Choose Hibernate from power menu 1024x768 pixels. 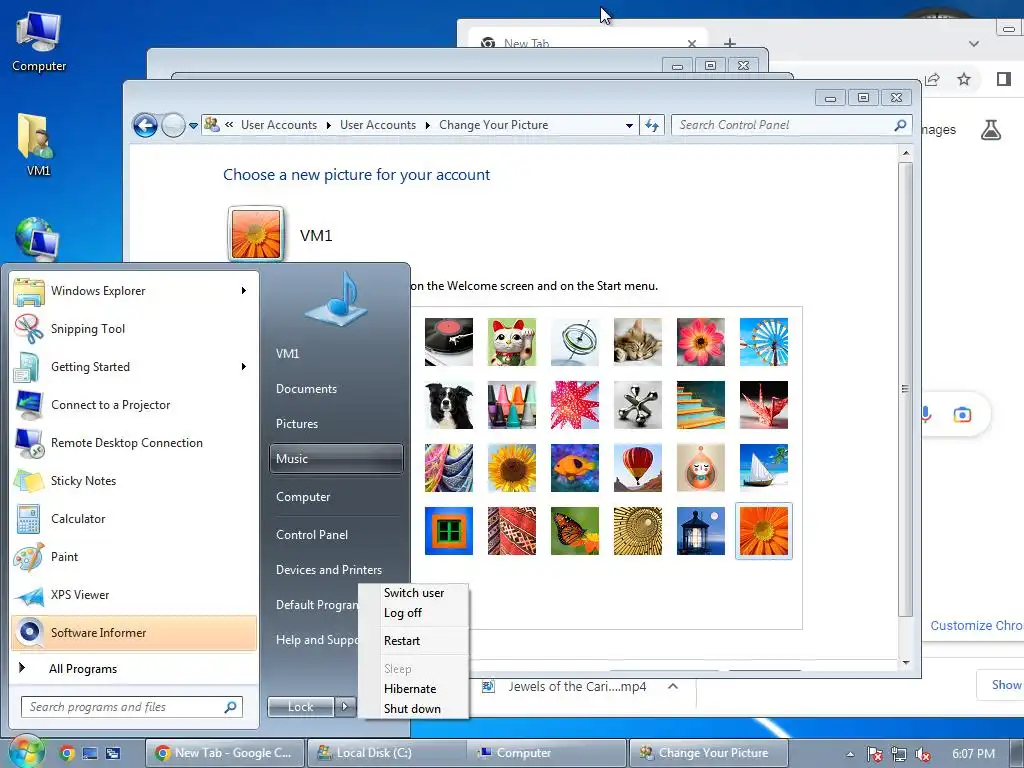[x=414, y=688]
